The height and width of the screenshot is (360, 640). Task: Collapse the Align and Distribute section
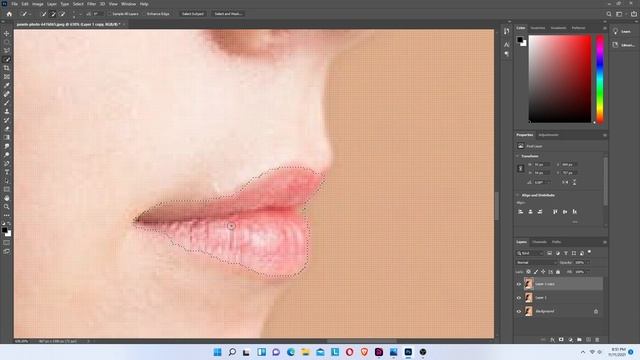518,195
